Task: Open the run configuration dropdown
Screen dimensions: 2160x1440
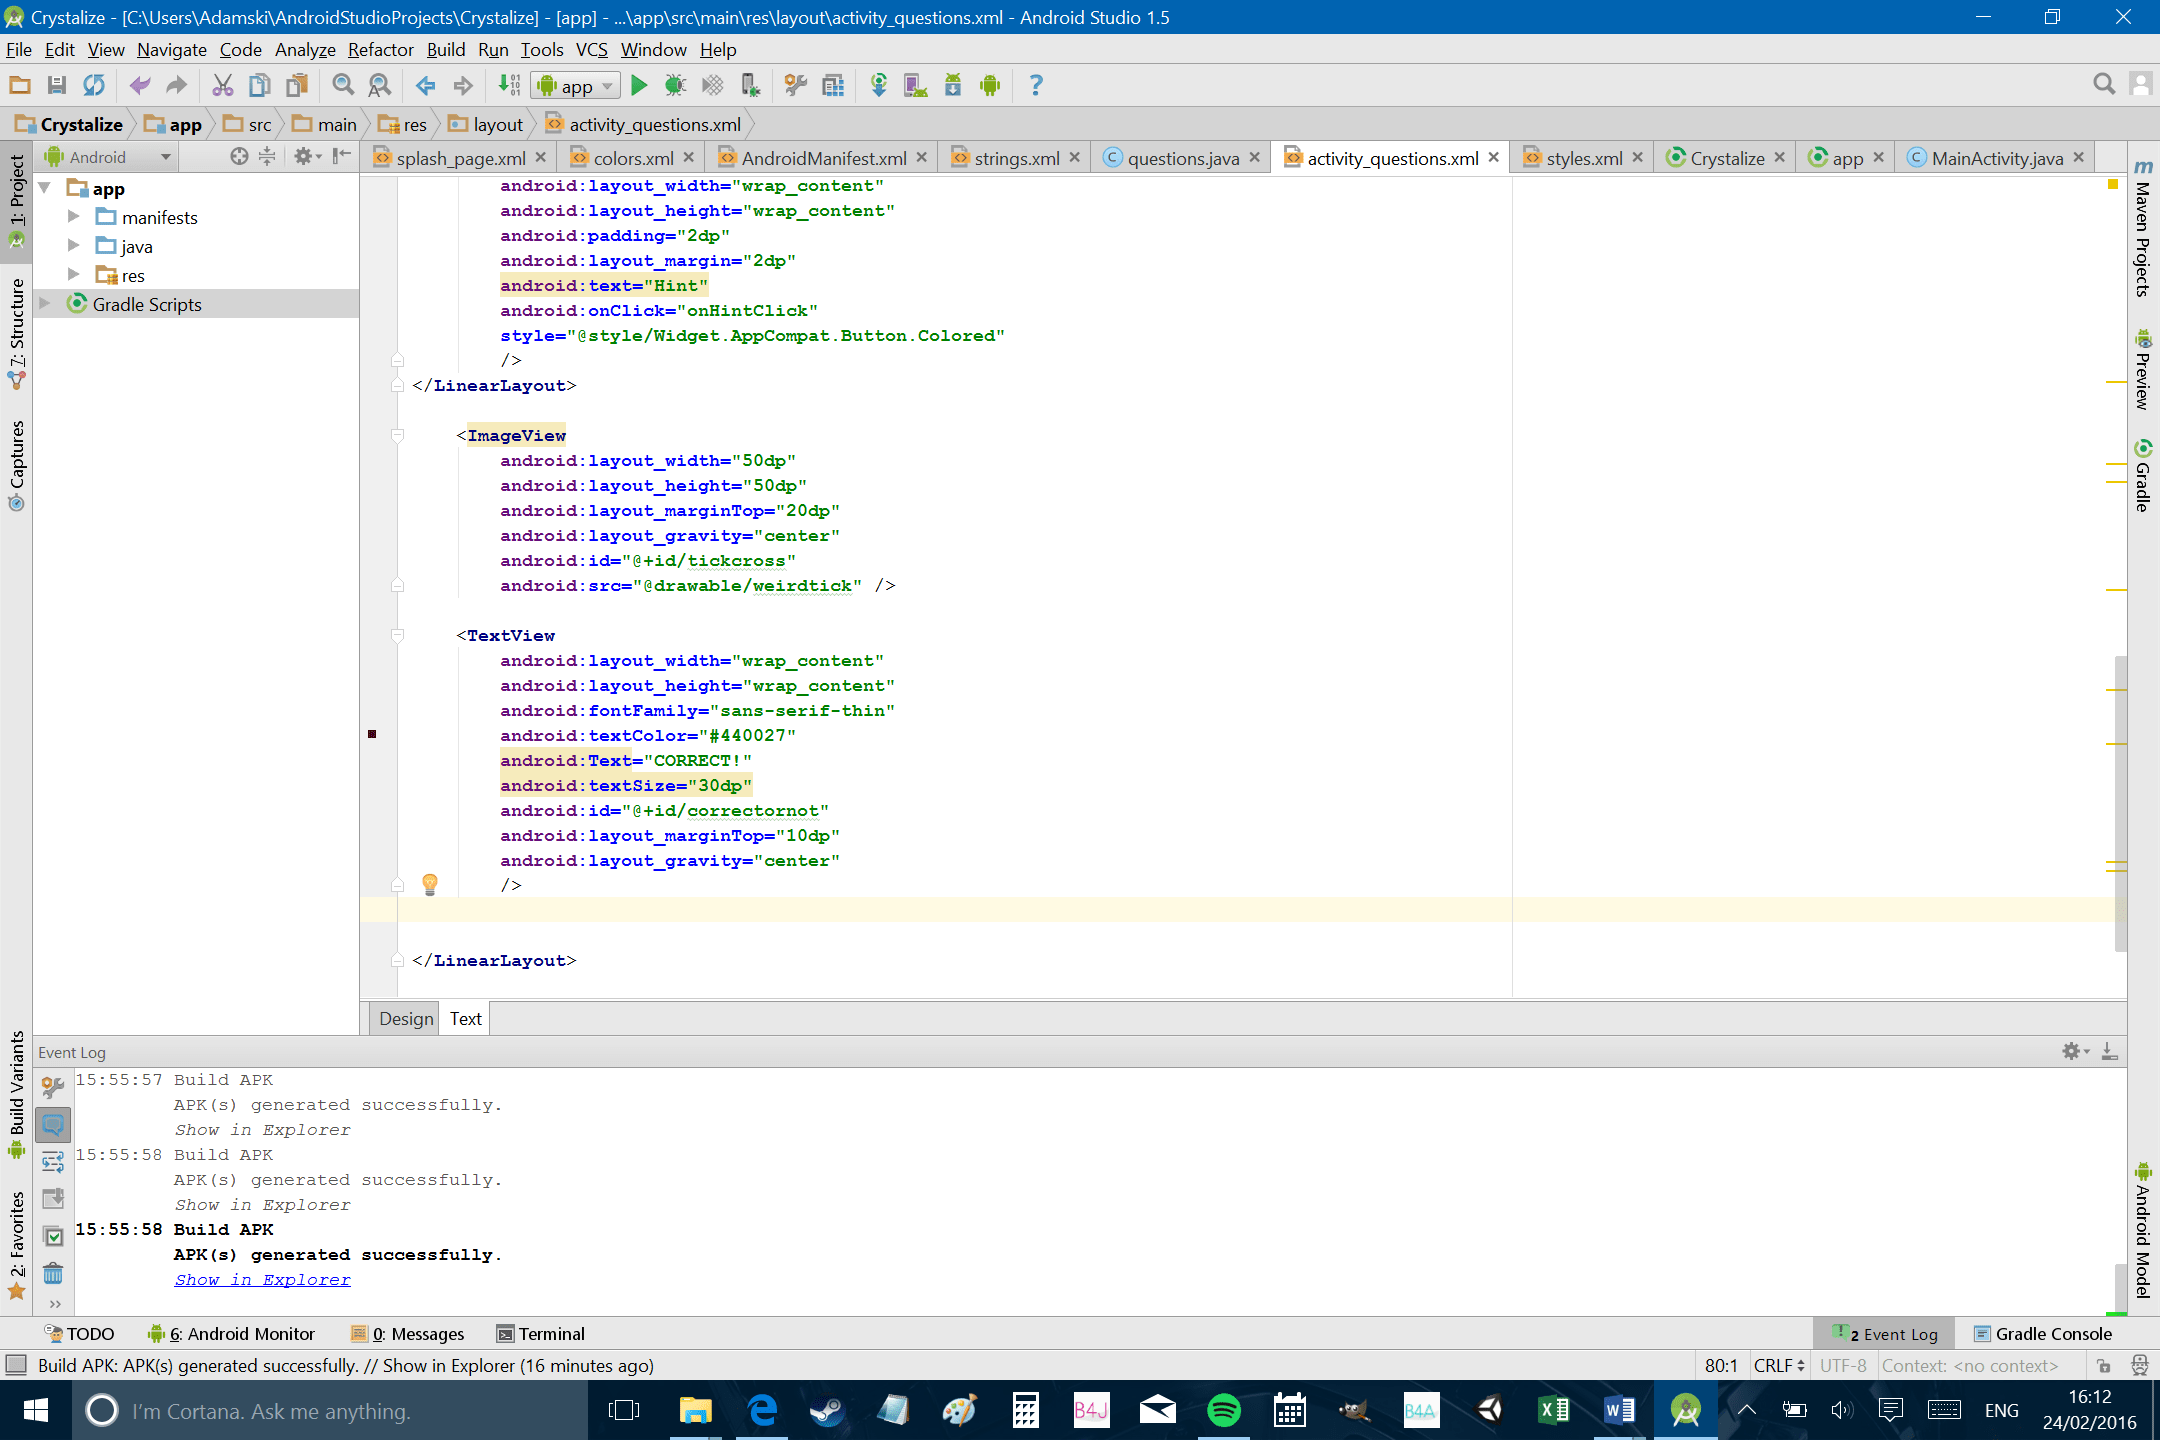Action: [x=575, y=85]
